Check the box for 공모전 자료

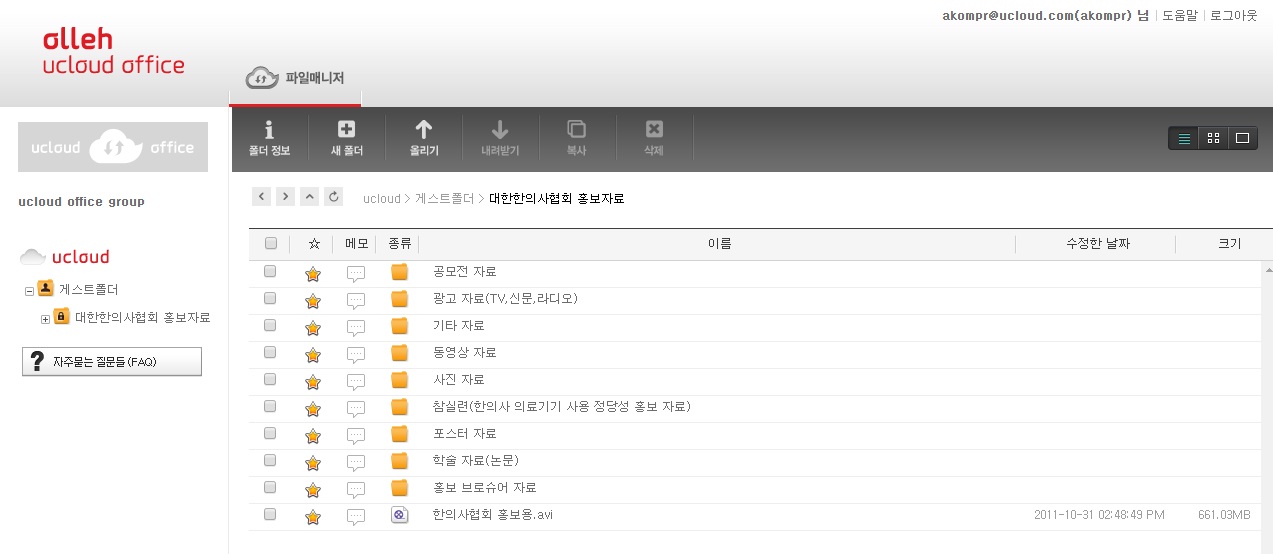pyautogui.click(x=270, y=272)
